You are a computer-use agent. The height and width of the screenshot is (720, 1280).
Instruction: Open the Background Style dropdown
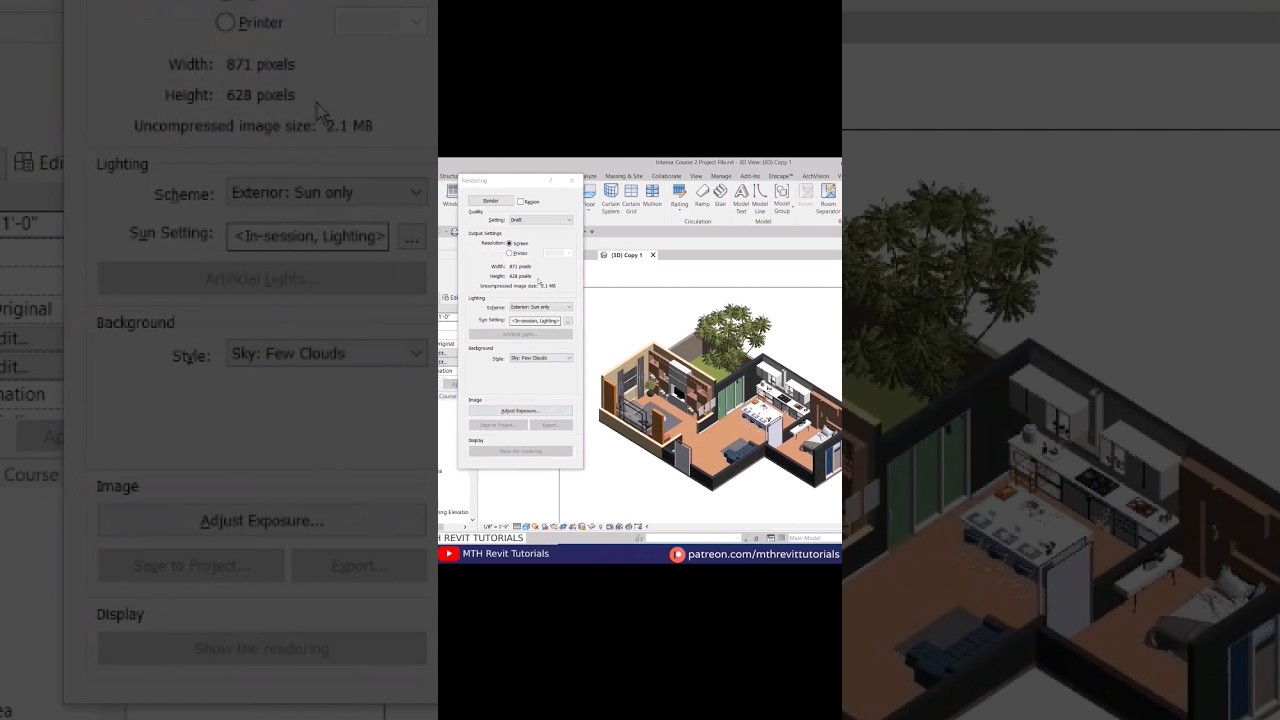[x=541, y=358]
